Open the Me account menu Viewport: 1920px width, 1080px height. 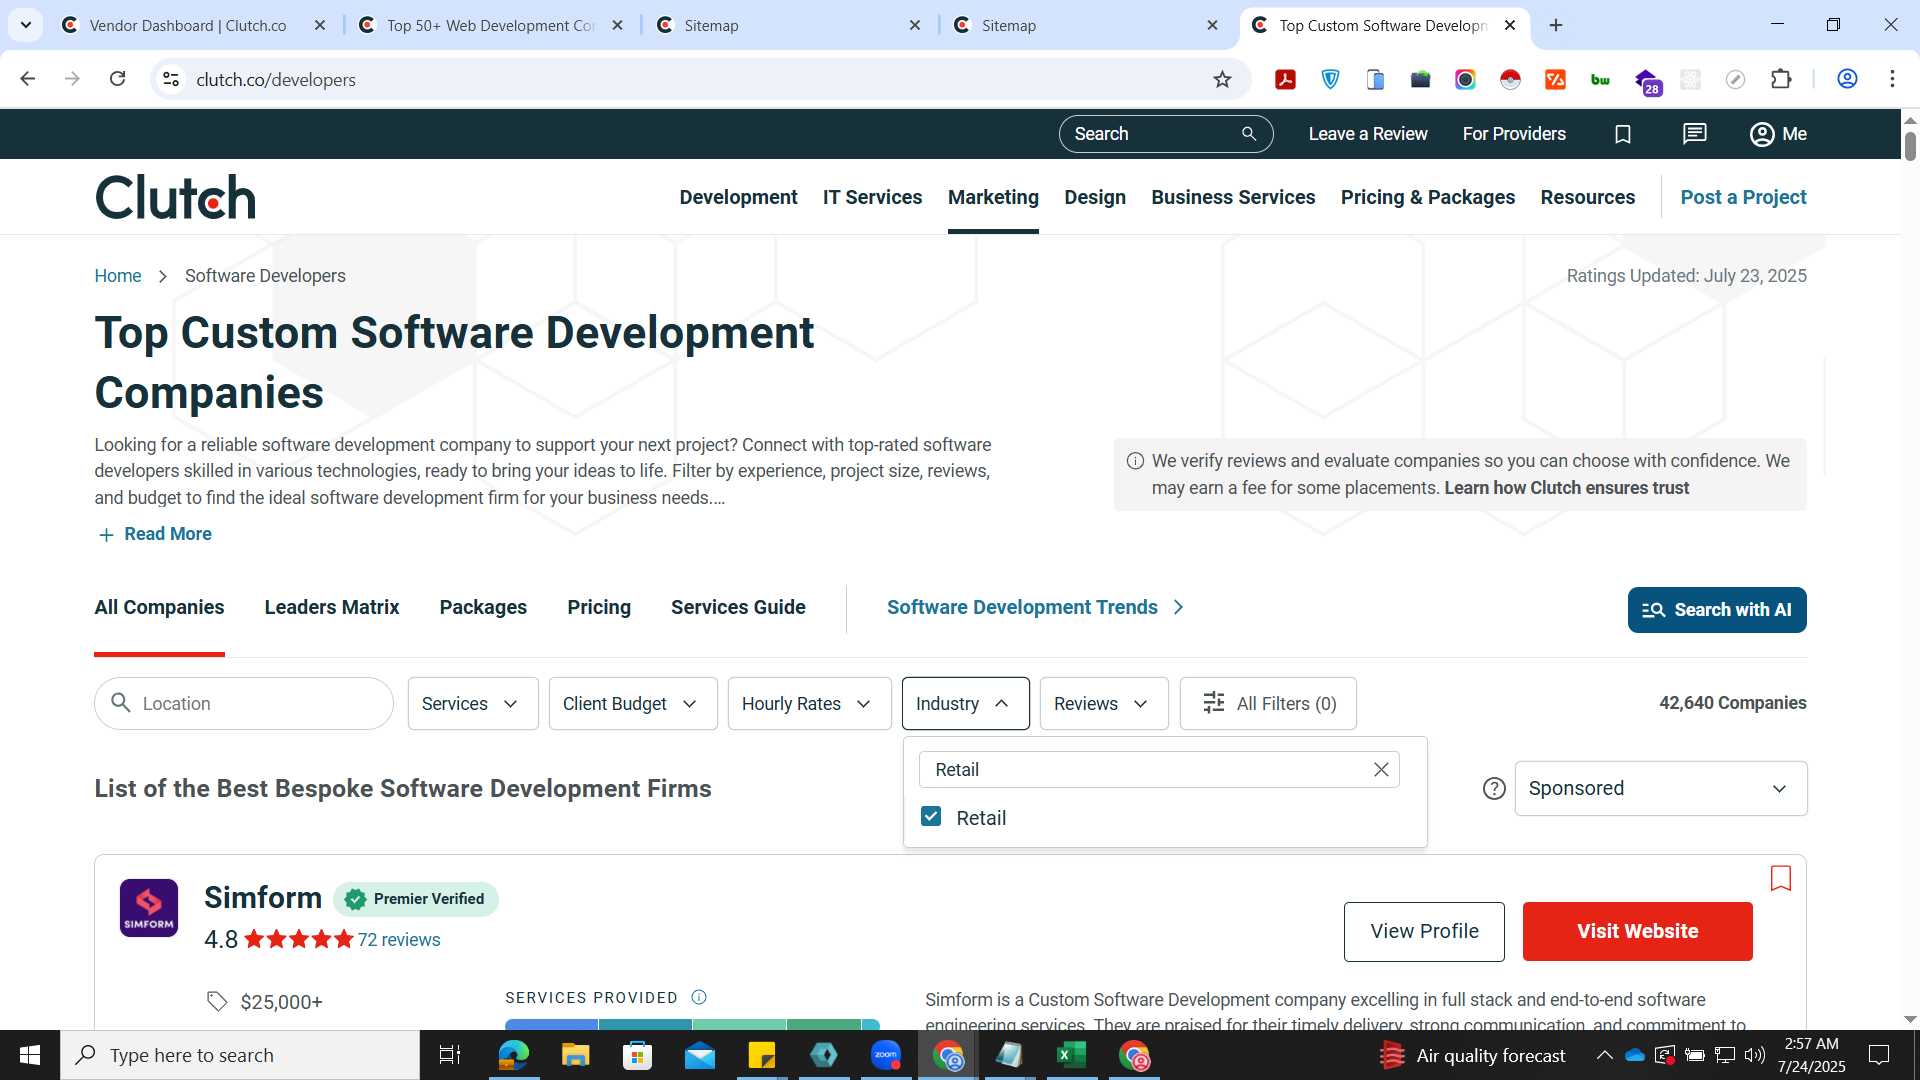point(1778,134)
